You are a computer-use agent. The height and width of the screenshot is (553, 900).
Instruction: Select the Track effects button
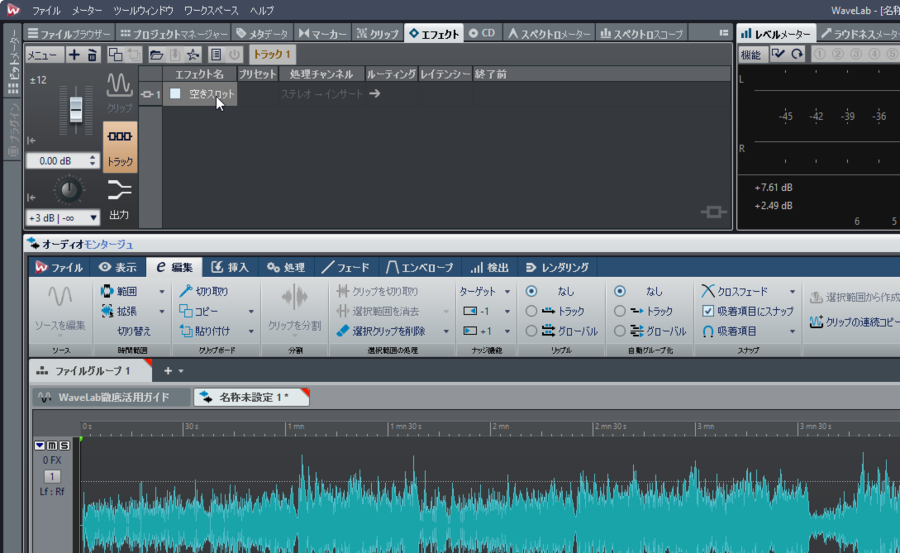coord(120,147)
